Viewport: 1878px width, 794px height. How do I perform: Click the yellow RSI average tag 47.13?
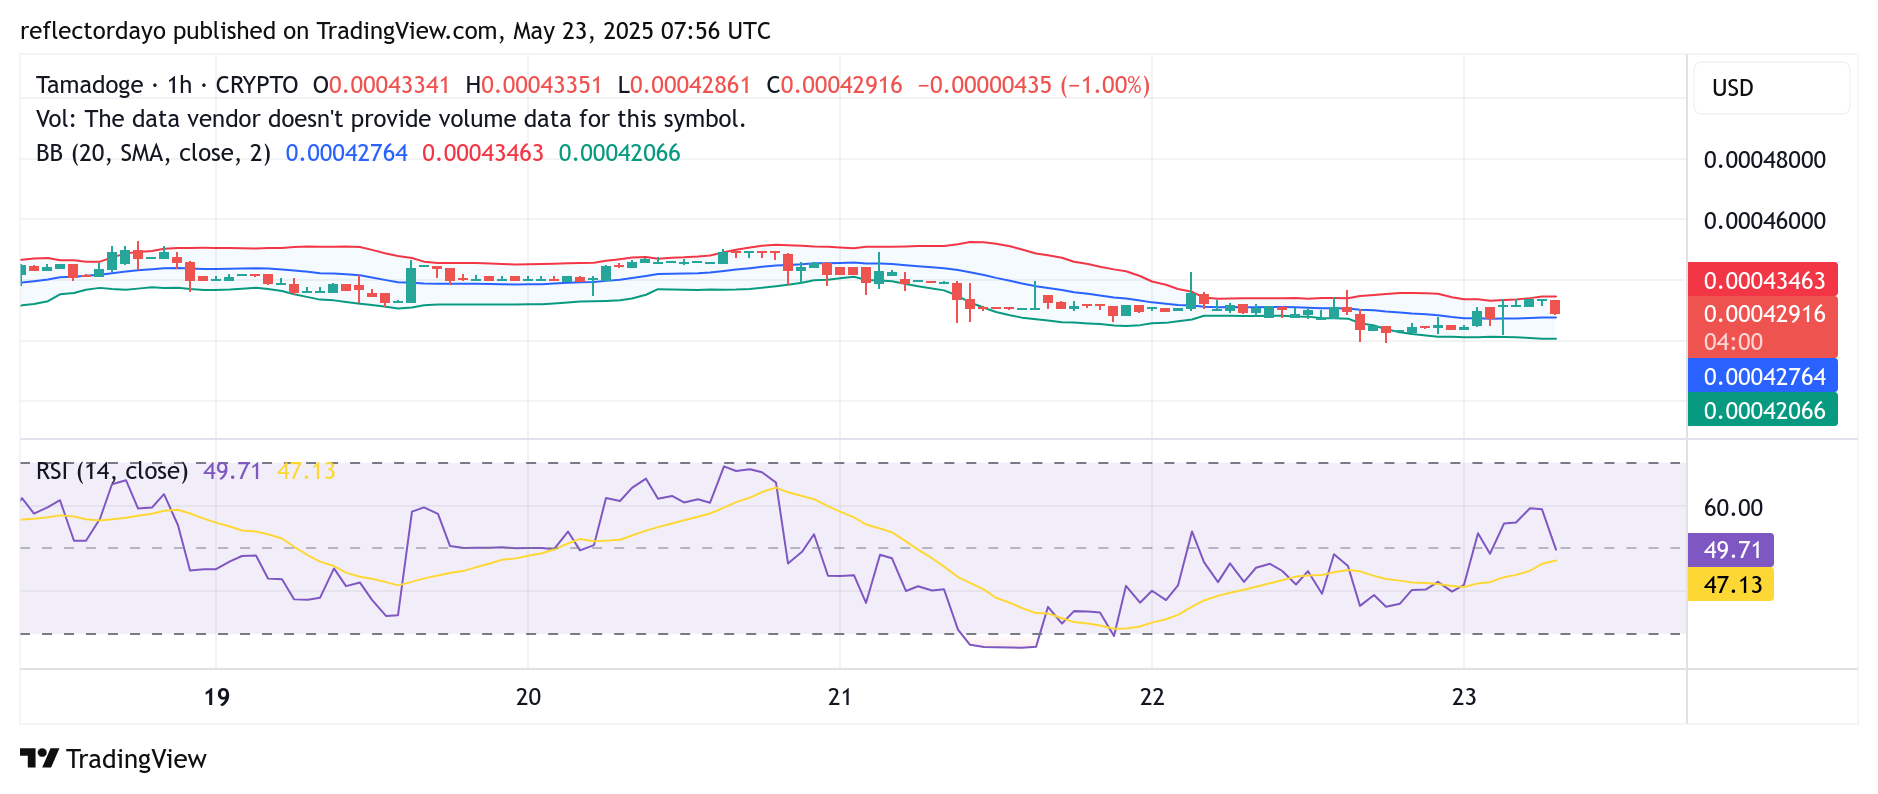click(x=1731, y=585)
